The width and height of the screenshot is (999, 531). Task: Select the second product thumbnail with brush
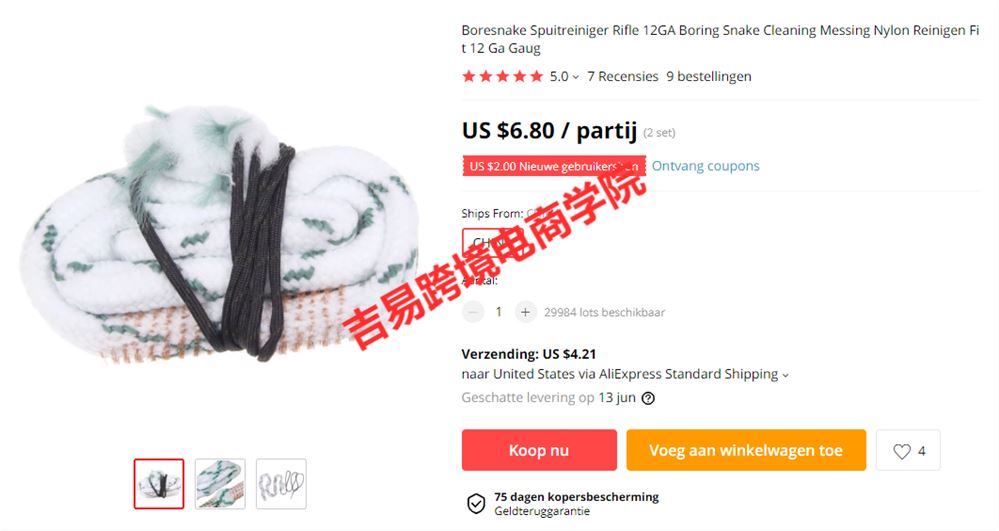tap(220, 484)
